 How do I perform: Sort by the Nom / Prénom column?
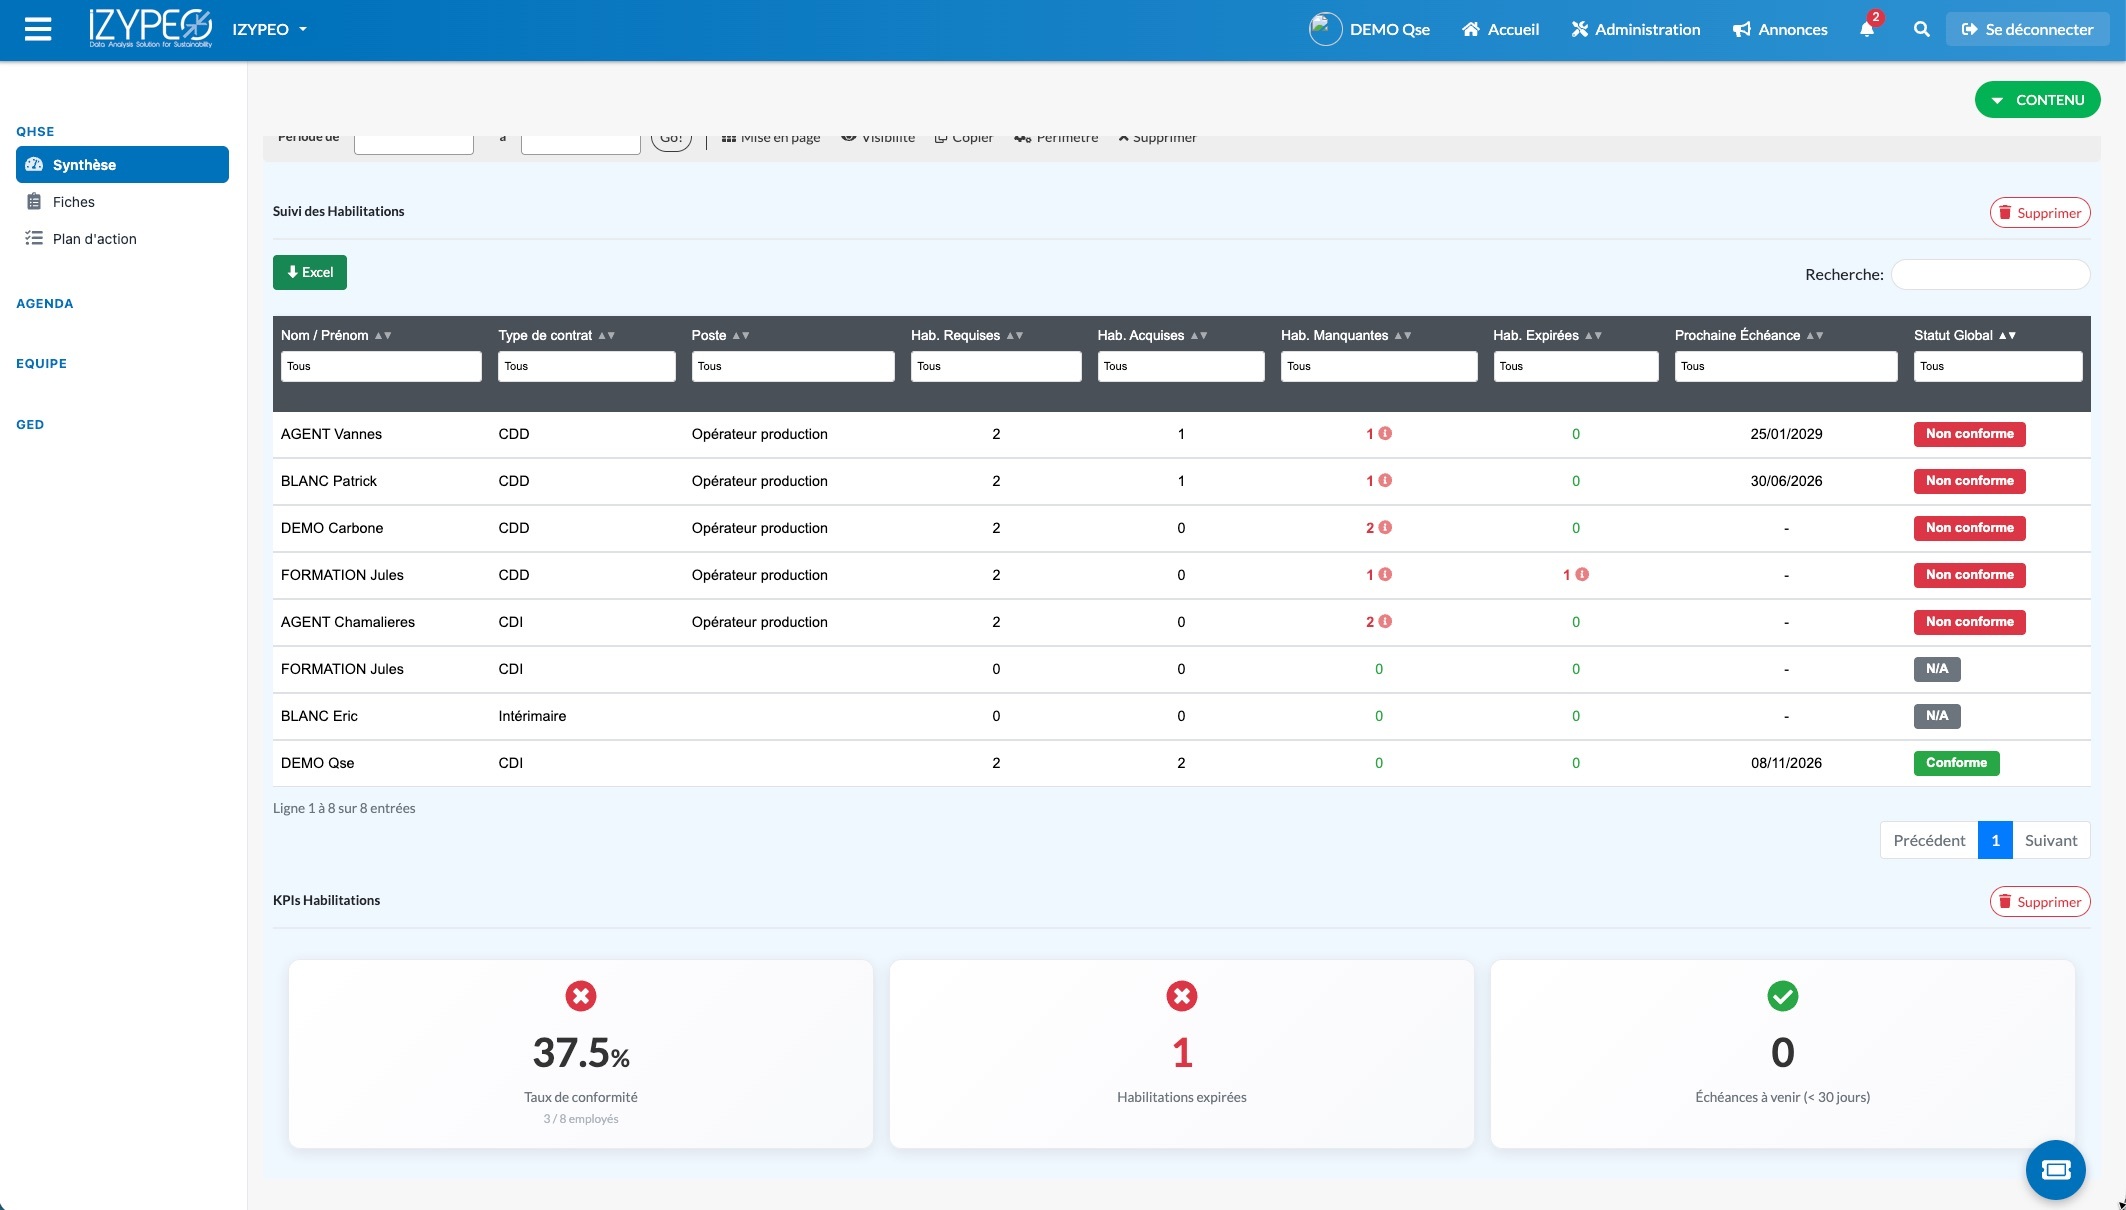(382, 336)
